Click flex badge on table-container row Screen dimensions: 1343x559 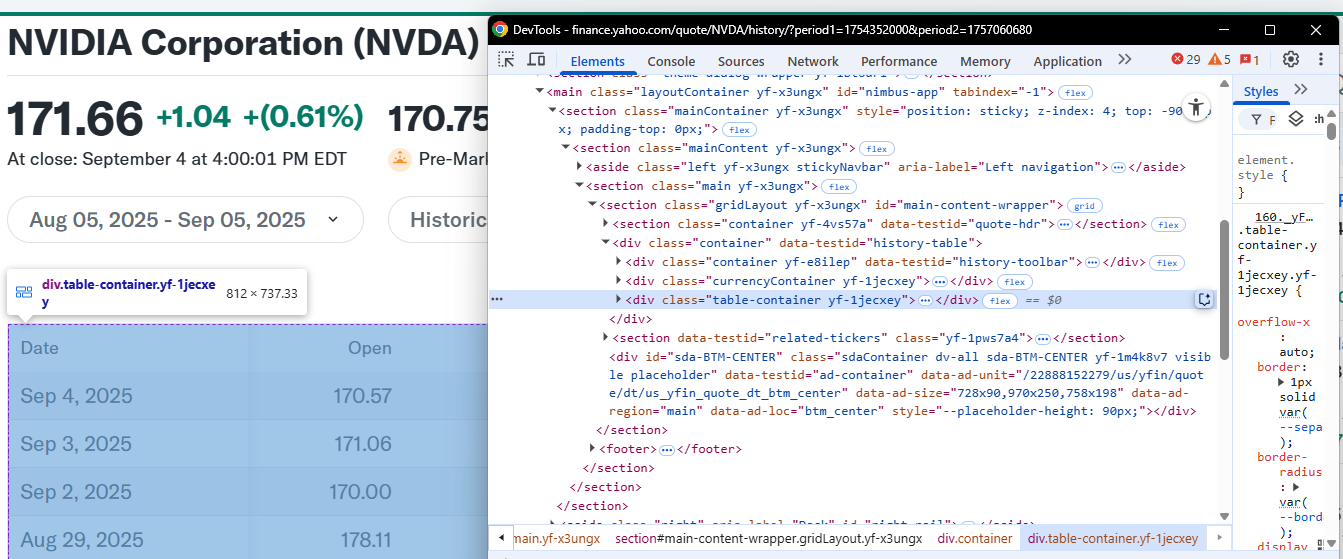tap(998, 300)
